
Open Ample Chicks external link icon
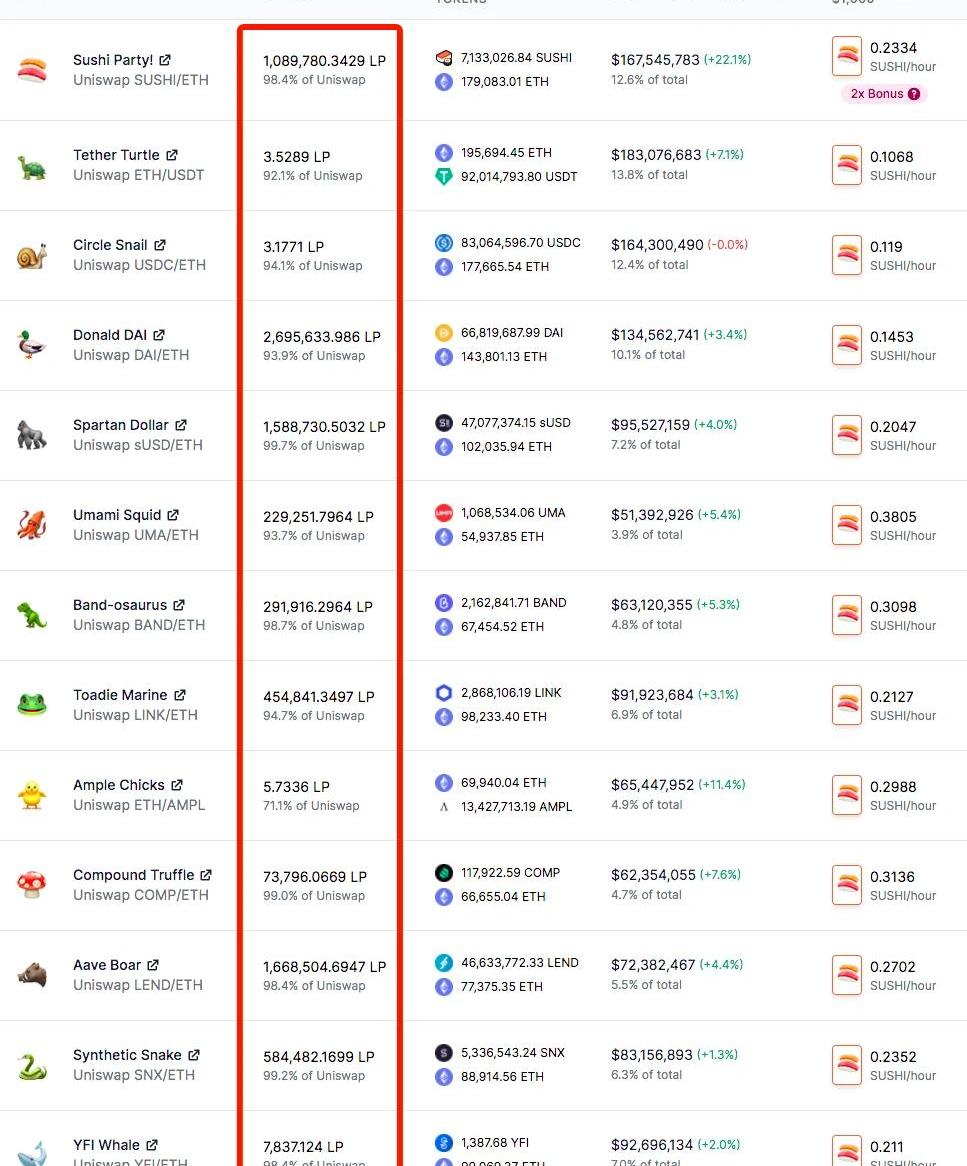tap(177, 785)
